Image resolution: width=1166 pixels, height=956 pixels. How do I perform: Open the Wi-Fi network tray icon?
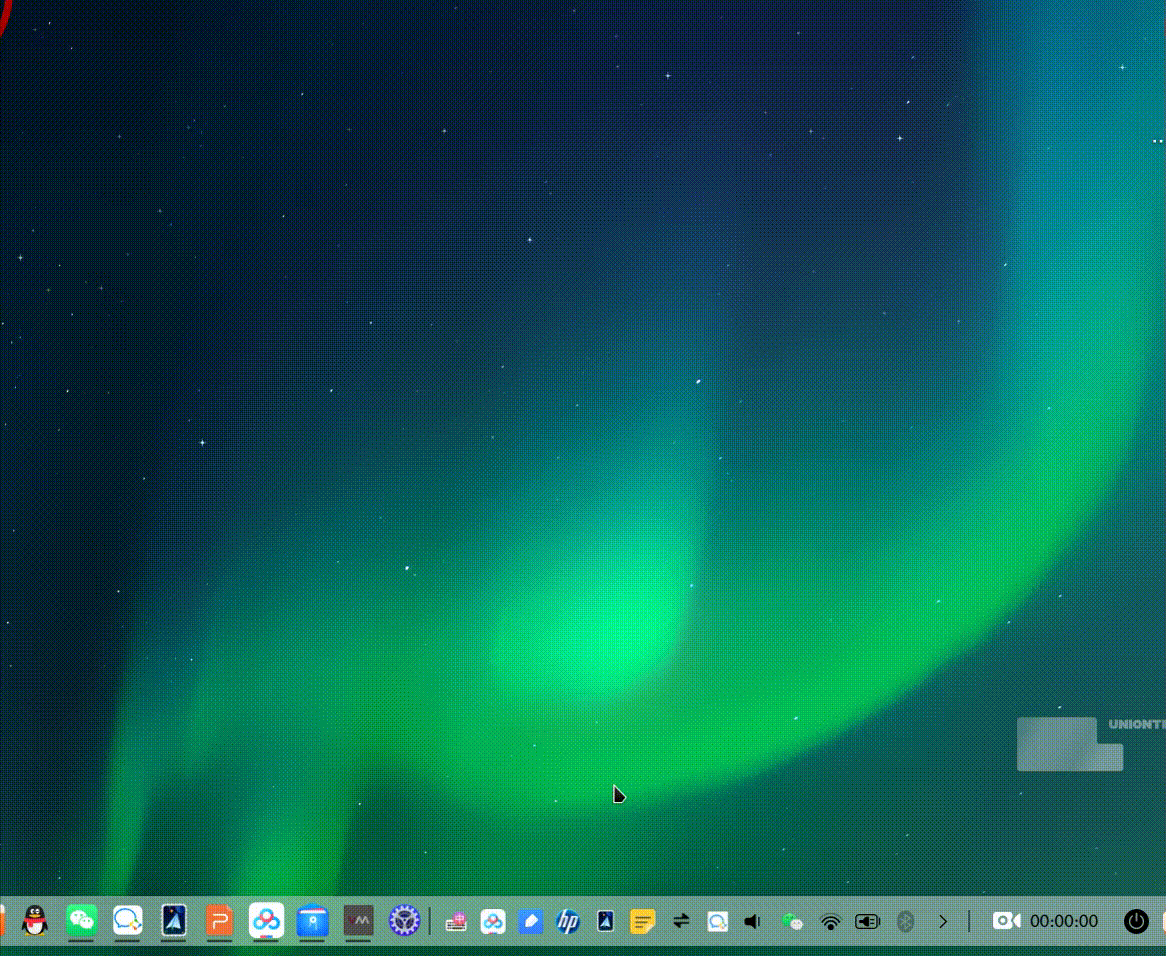830,921
